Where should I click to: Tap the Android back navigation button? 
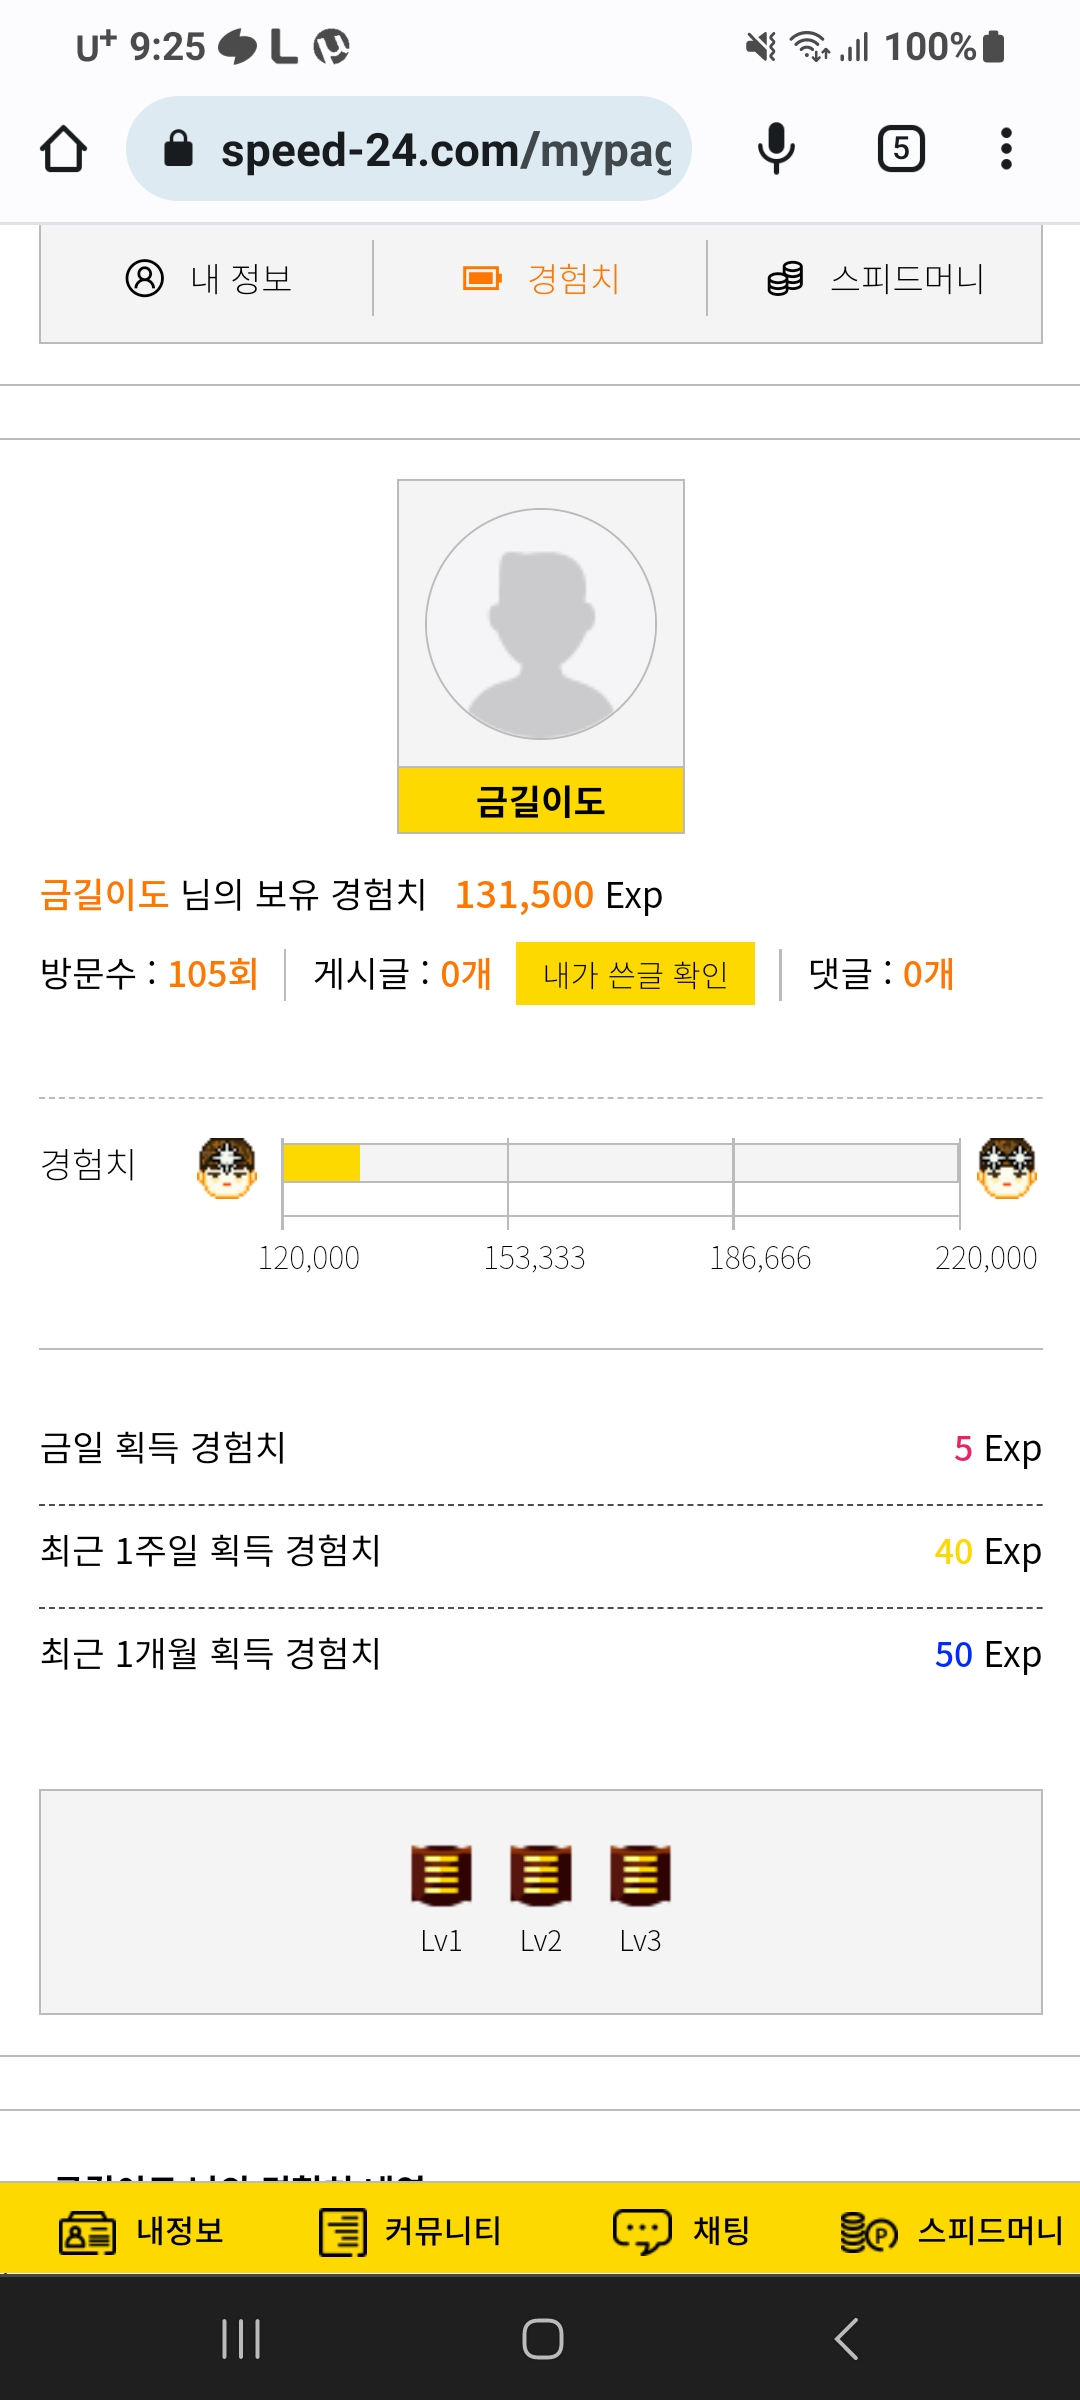click(x=846, y=2339)
